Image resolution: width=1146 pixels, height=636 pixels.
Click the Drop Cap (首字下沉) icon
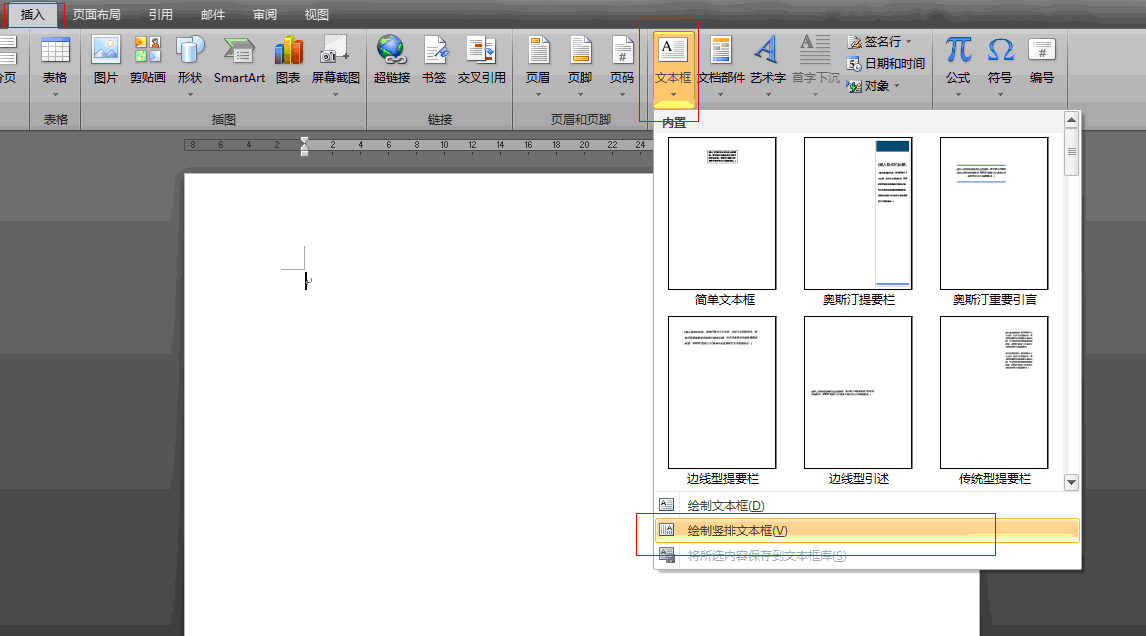[815, 50]
